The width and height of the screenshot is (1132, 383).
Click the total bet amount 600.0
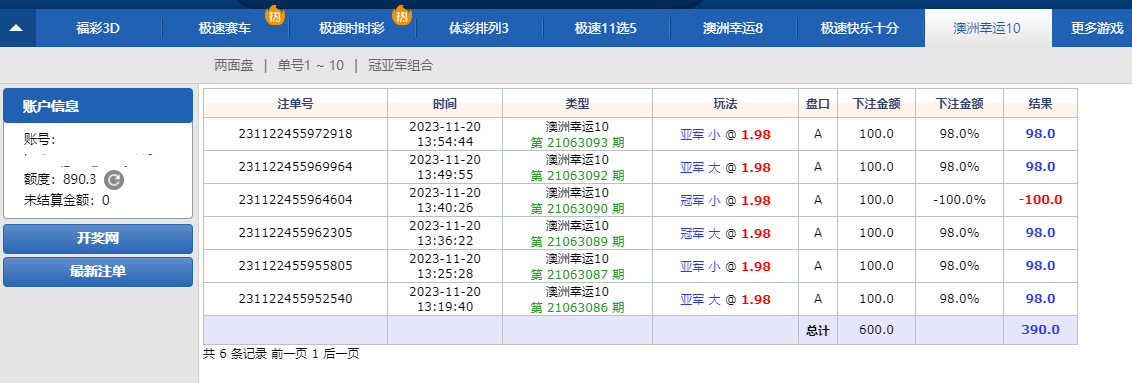[x=876, y=330]
